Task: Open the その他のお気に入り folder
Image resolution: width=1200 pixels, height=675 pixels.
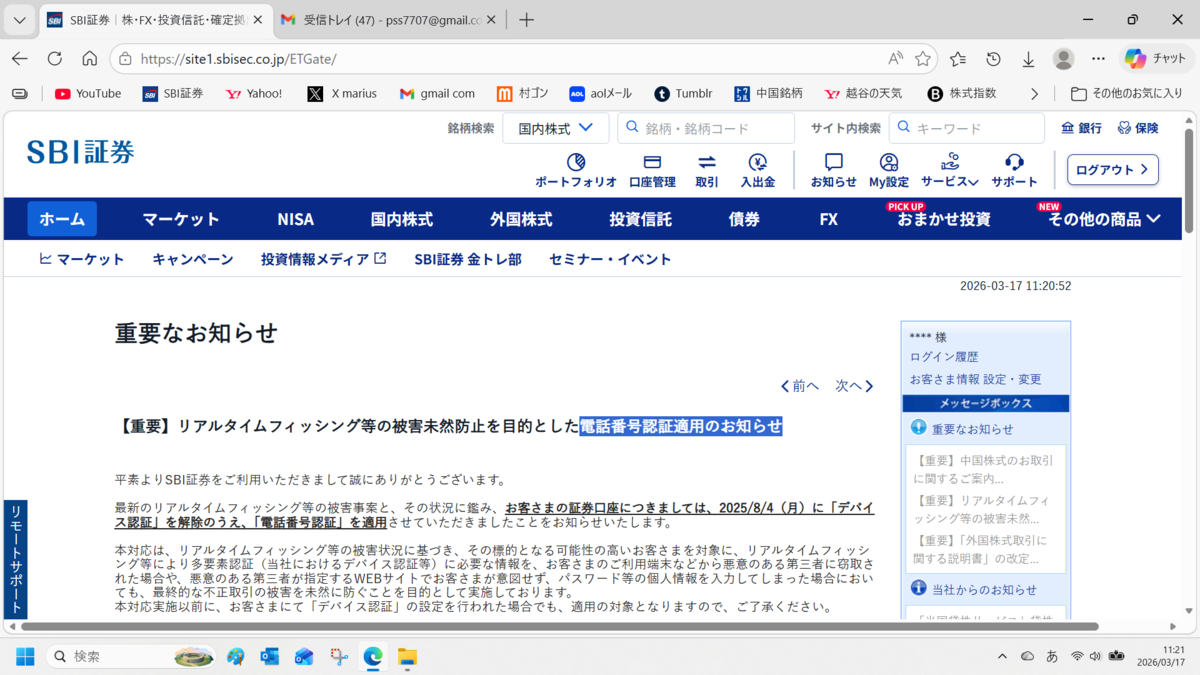Action: point(1126,93)
